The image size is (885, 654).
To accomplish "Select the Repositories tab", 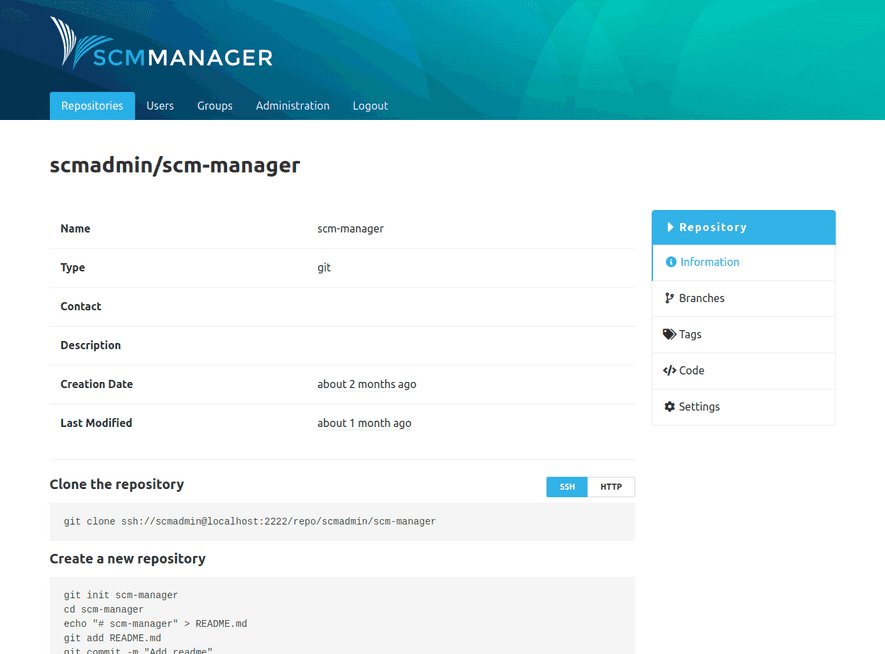I will coord(91,105).
